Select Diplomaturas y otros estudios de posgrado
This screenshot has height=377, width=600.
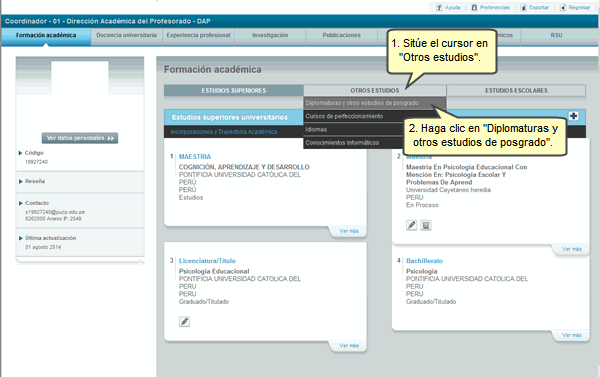pos(375,103)
